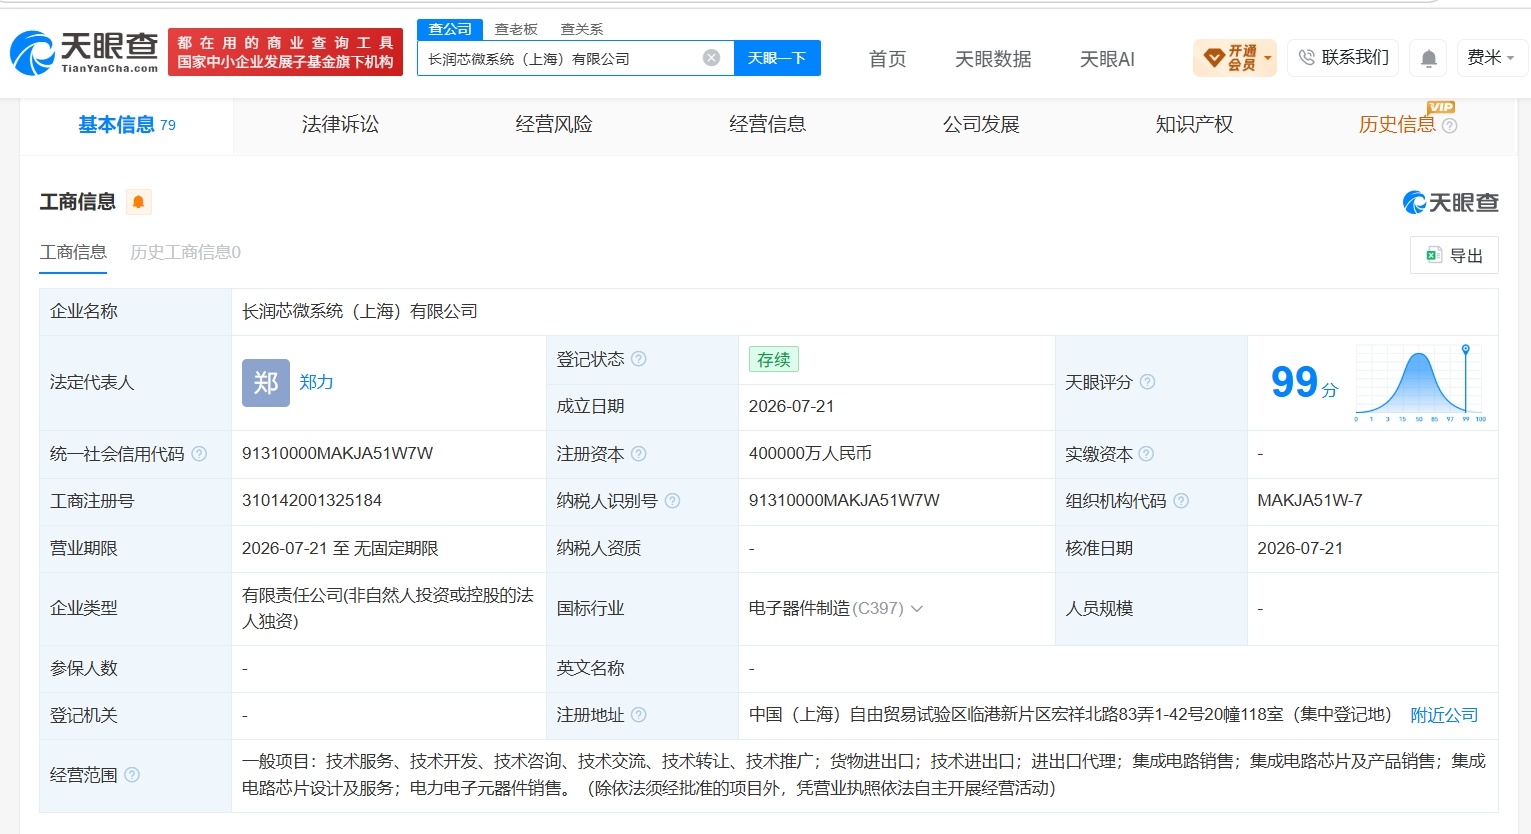Click the orange alert bell beside 工商信息
The width and height of the screenshot is (1531, 834).
tap(138, 202)
